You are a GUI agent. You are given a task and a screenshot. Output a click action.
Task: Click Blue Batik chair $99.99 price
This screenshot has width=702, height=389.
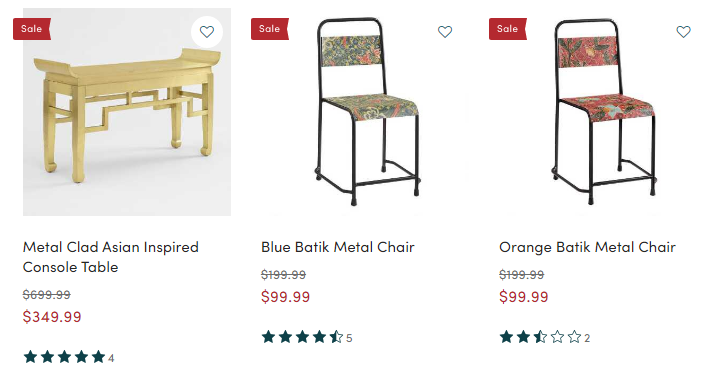point(286,297)
